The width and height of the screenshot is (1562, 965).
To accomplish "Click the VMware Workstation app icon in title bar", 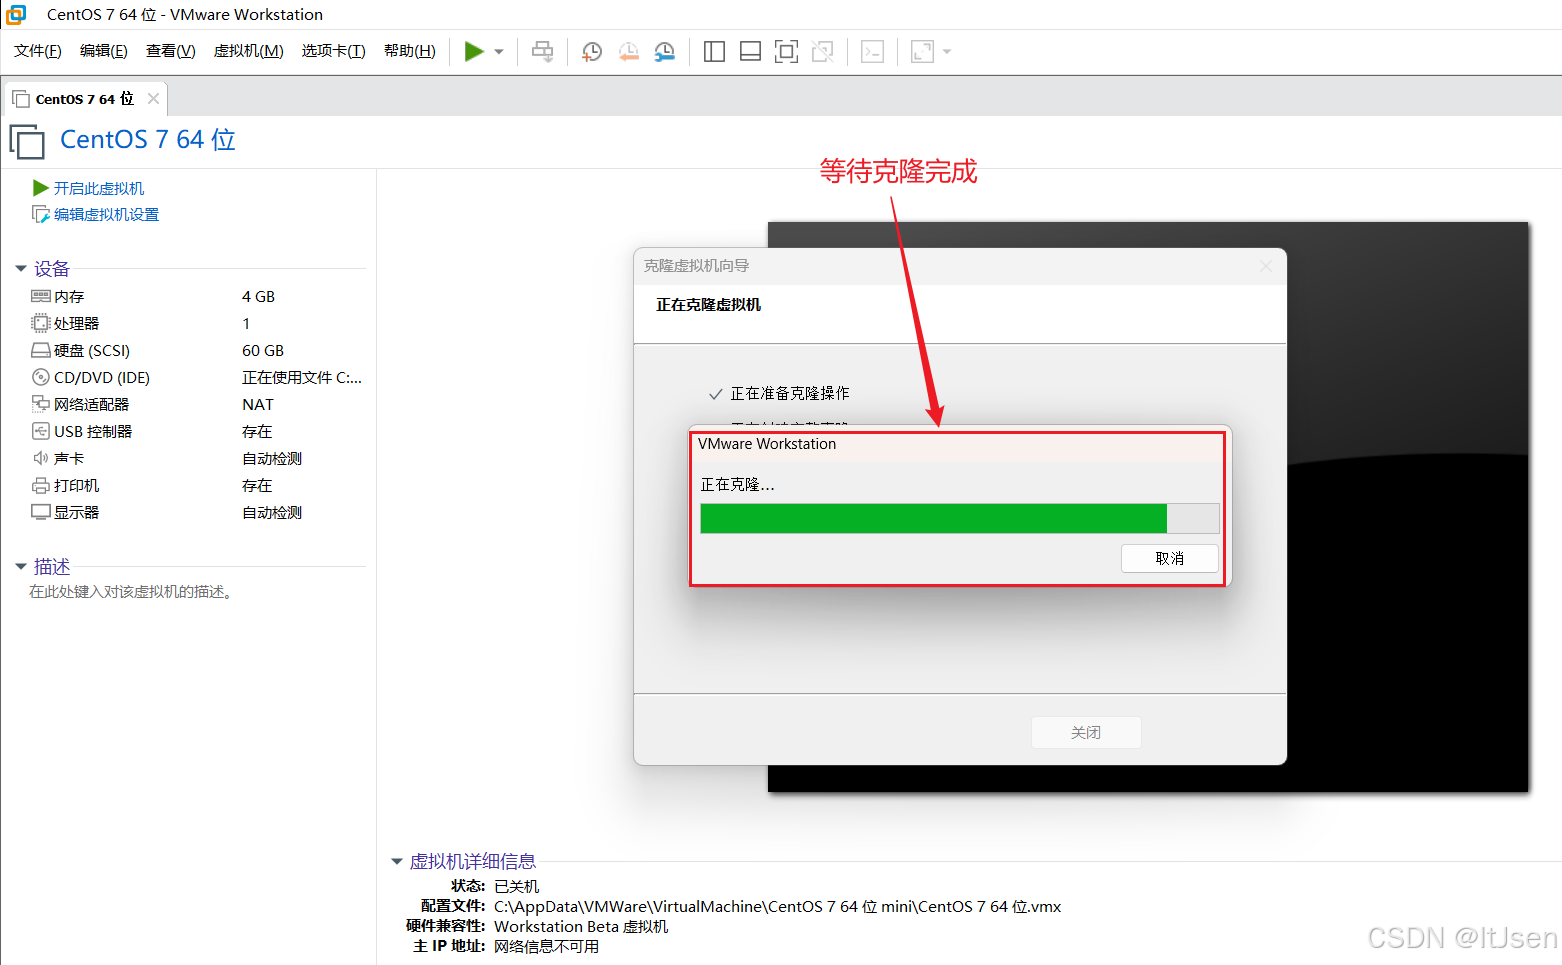I will point(16,14).
